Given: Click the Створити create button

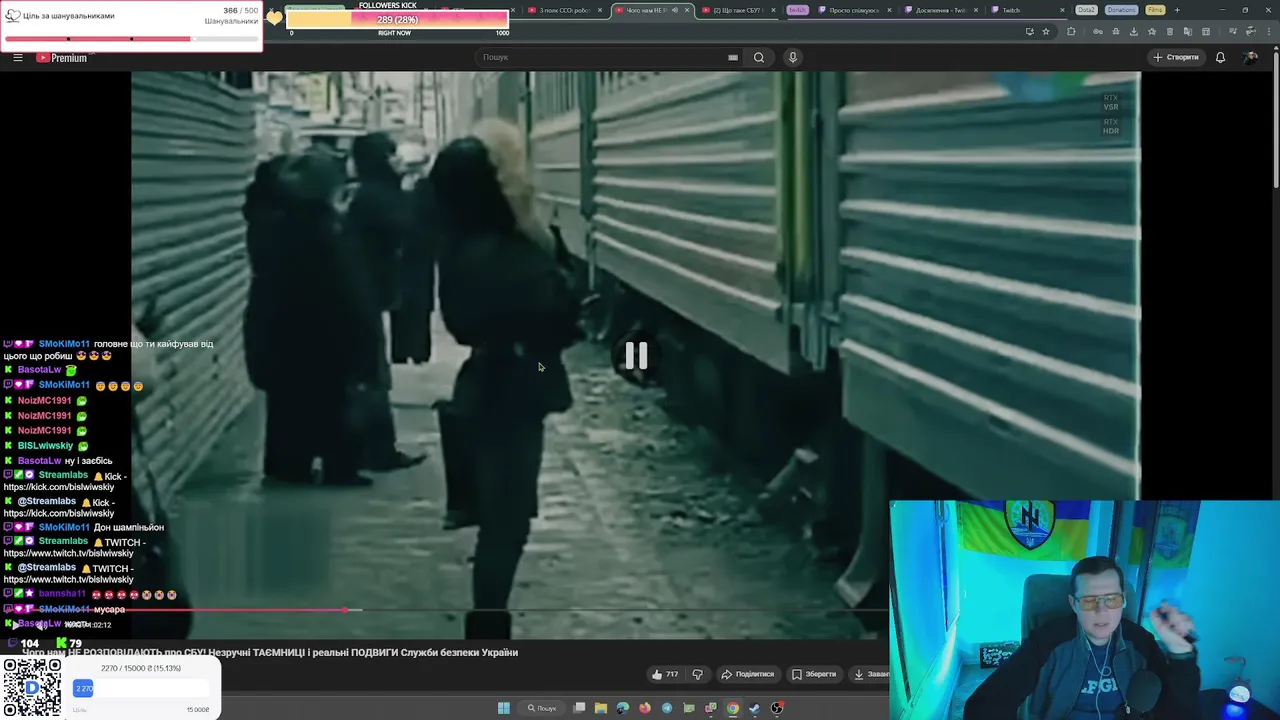Looking at the screenshot, I should pos(1175,57).
